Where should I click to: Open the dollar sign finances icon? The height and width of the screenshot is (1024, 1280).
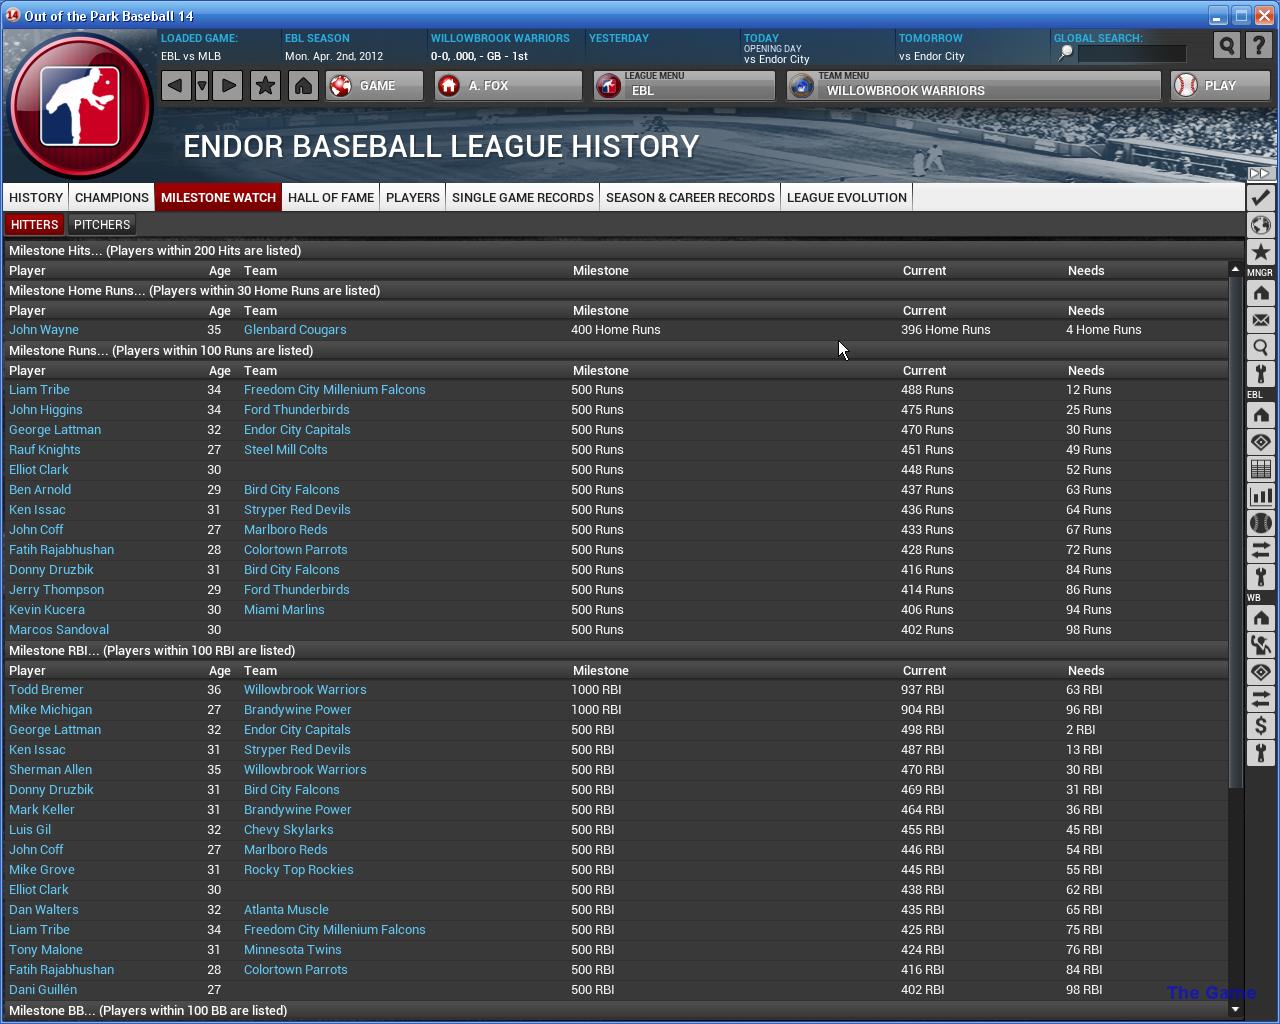1260,726
